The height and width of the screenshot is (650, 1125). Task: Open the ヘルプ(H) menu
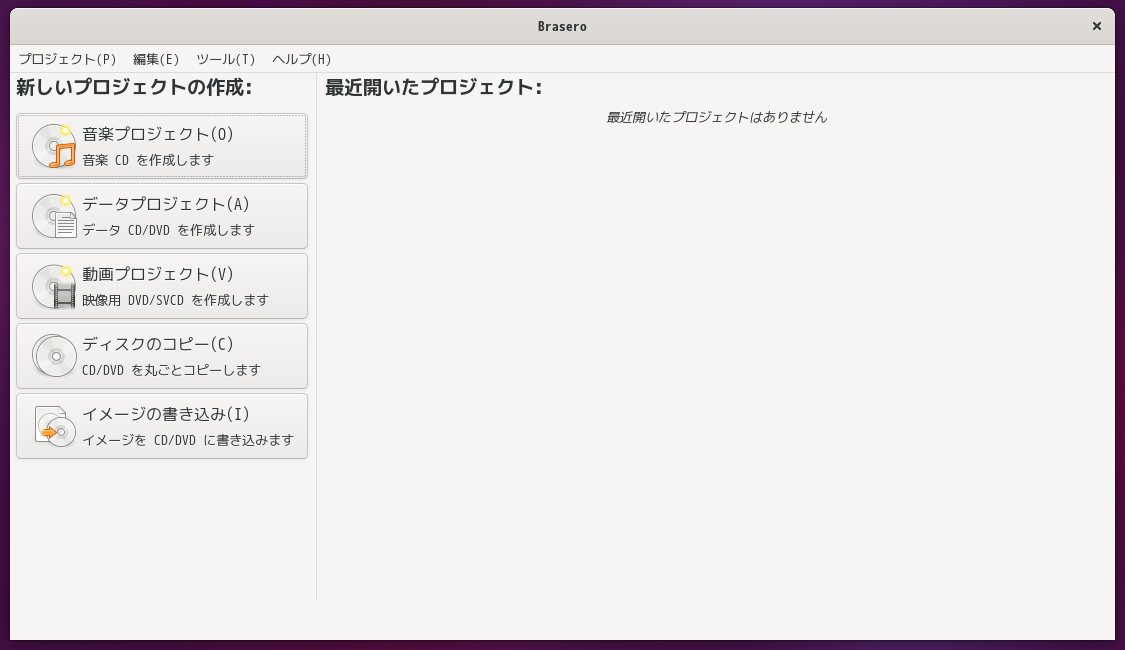pos(301,59)
